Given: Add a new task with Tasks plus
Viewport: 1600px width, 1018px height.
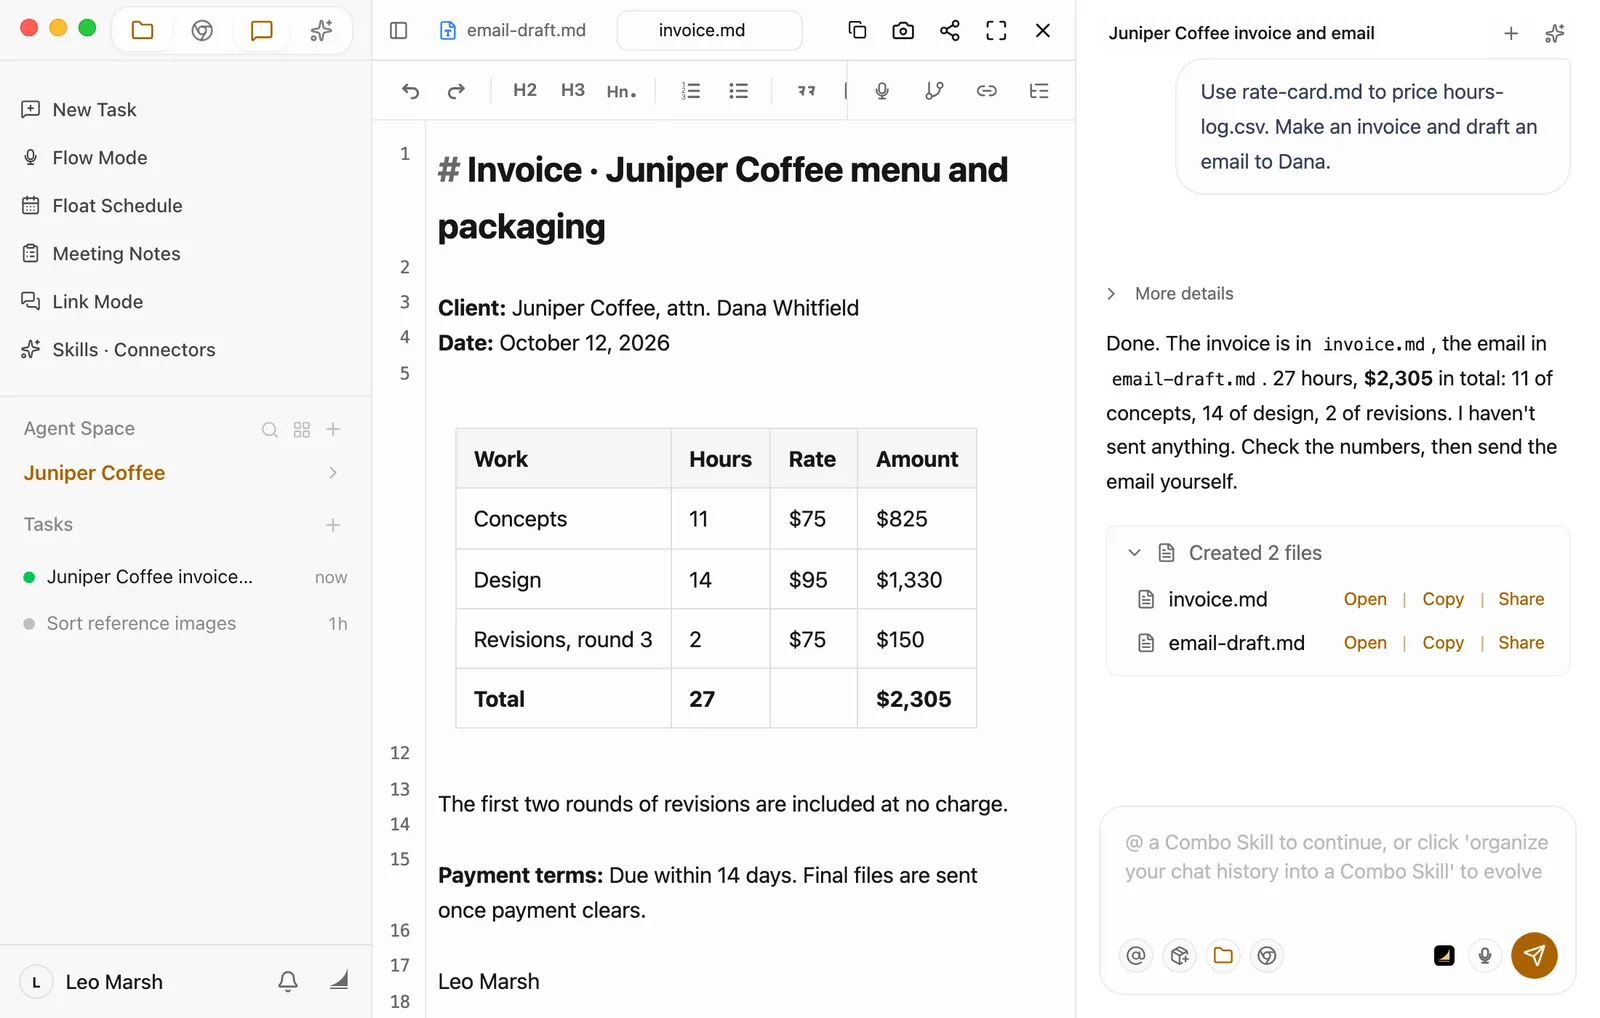Looking at the screenshot, I should pyautogui.click(x=333, y=525).
